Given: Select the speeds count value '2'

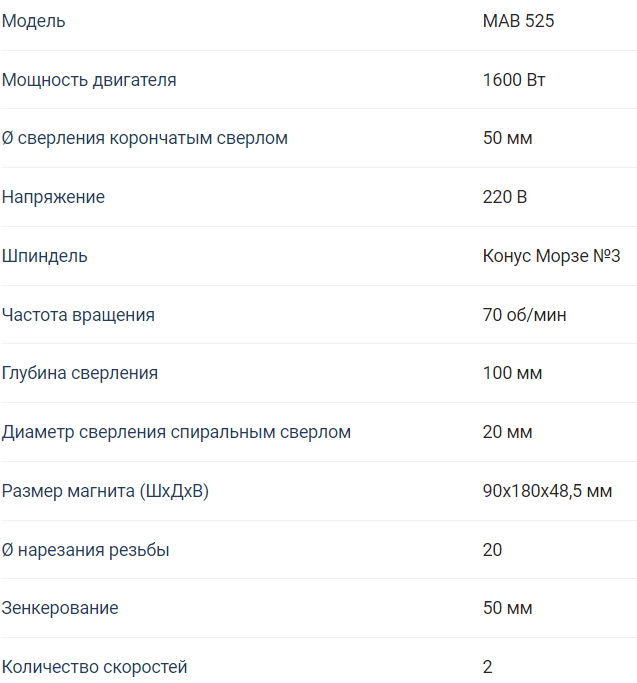Looking at the screenshot, I should (x=488, y=667).
